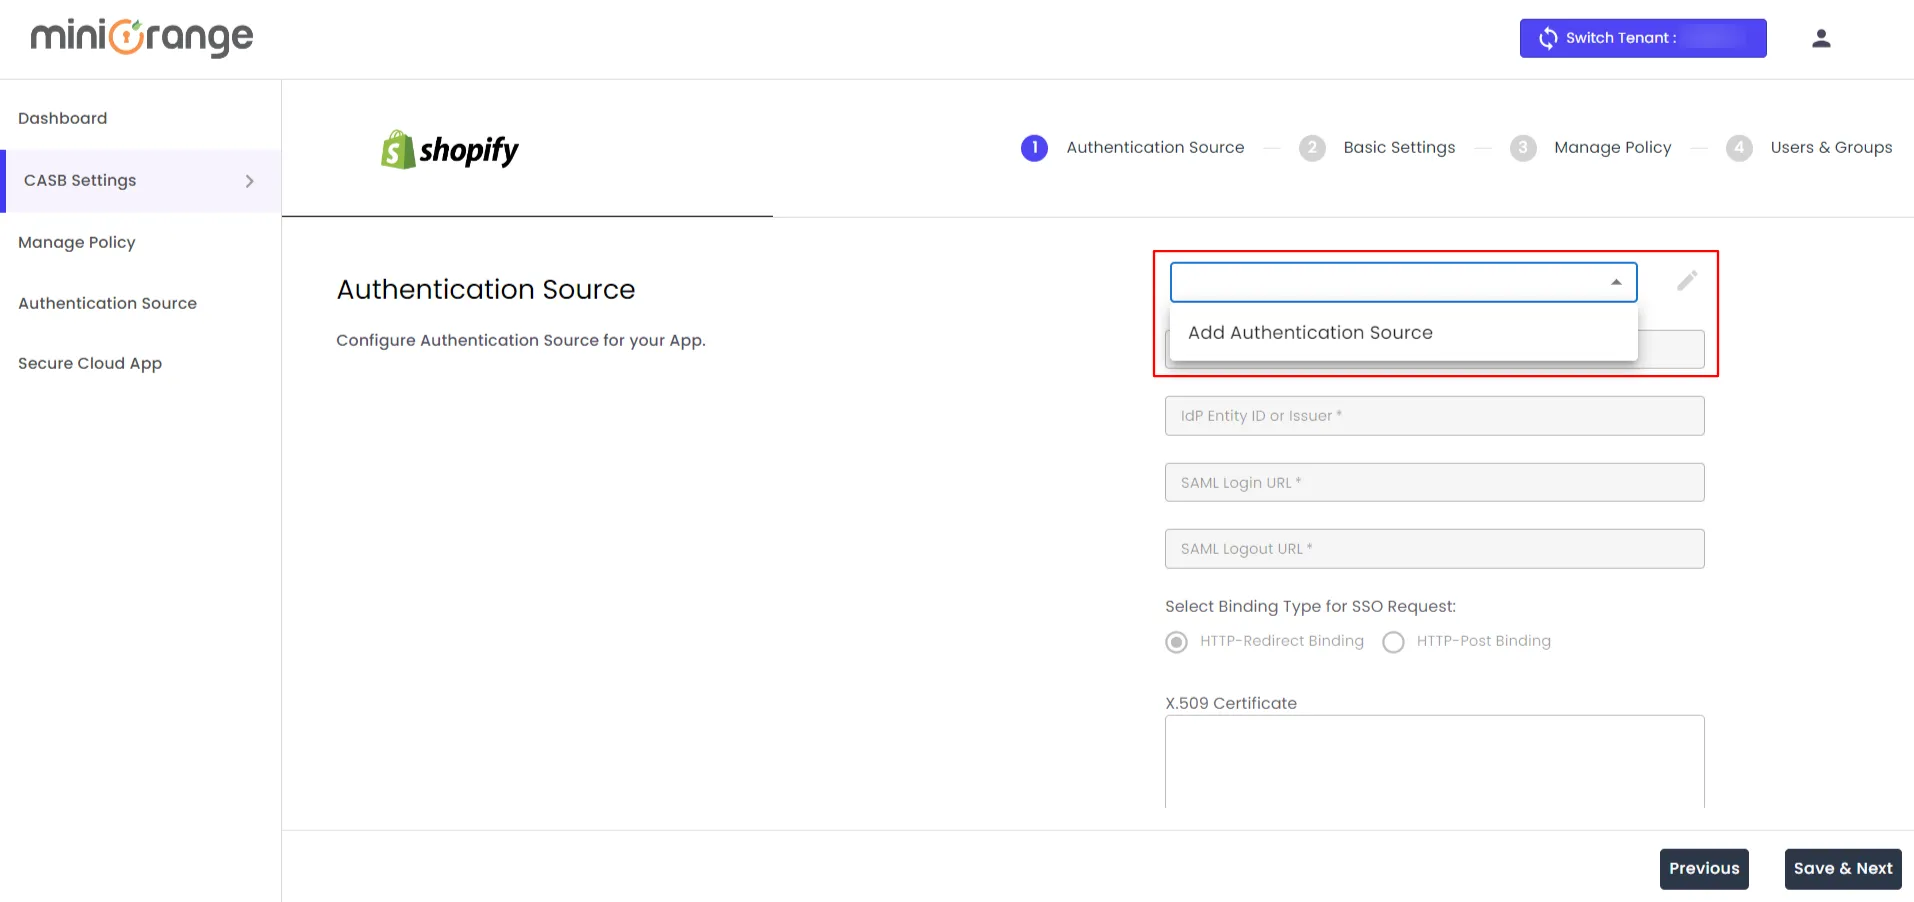Open Manage Policy in sidebar
Viewport: 1914px width, 902px height.
click(x=76, y=242)
